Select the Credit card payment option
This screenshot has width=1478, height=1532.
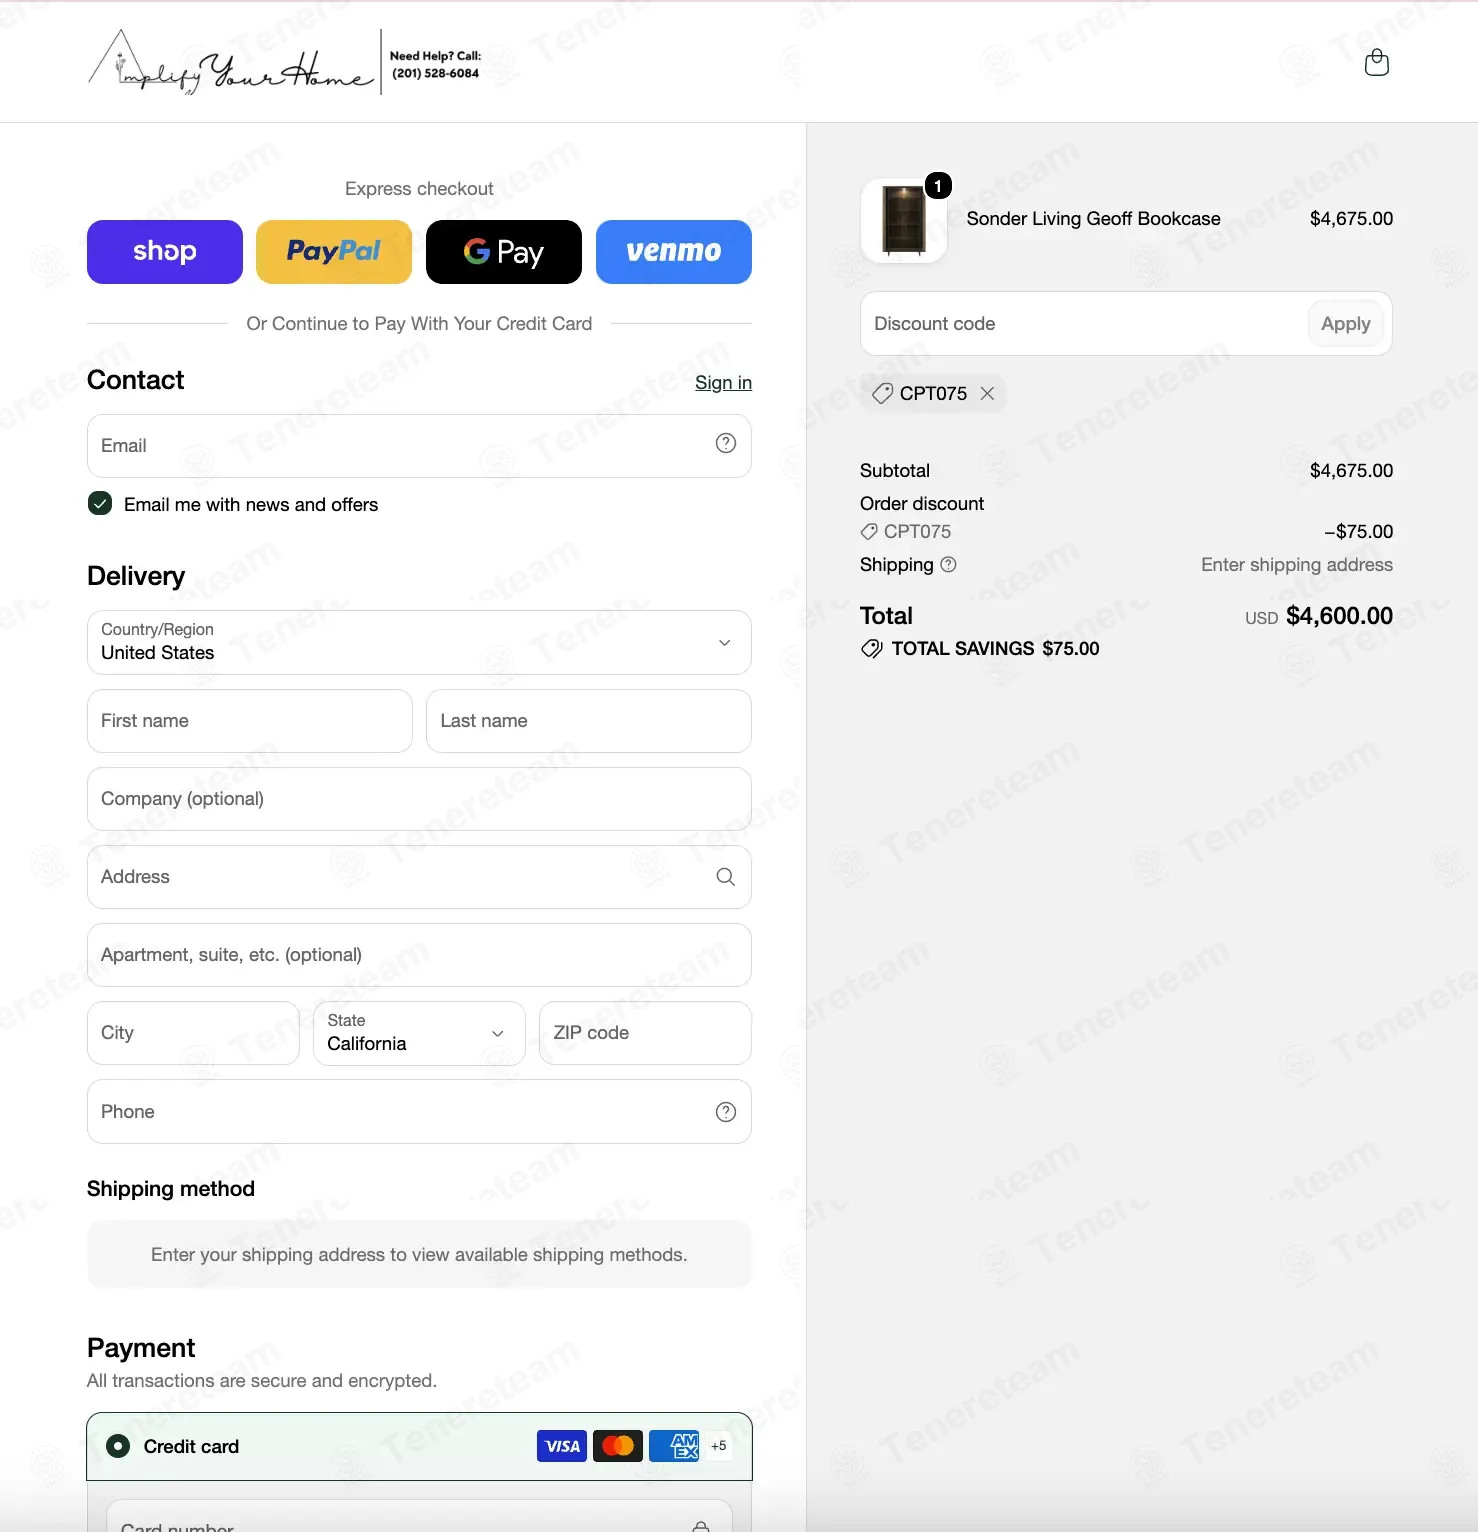(x=118, y=1446)
